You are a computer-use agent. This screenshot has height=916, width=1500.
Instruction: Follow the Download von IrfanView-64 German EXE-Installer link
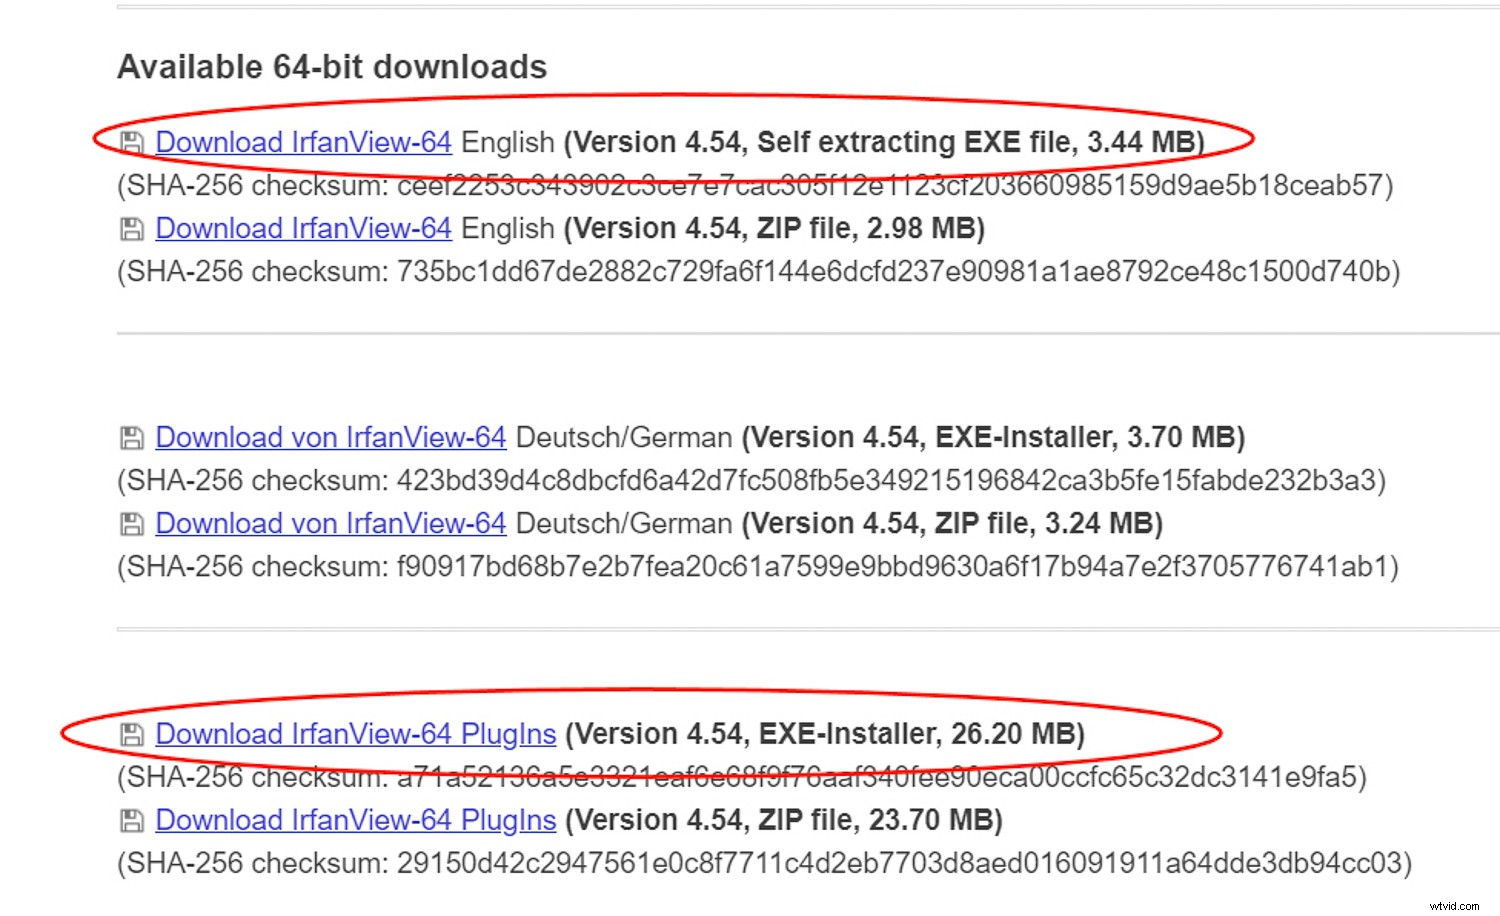point(330,438)
